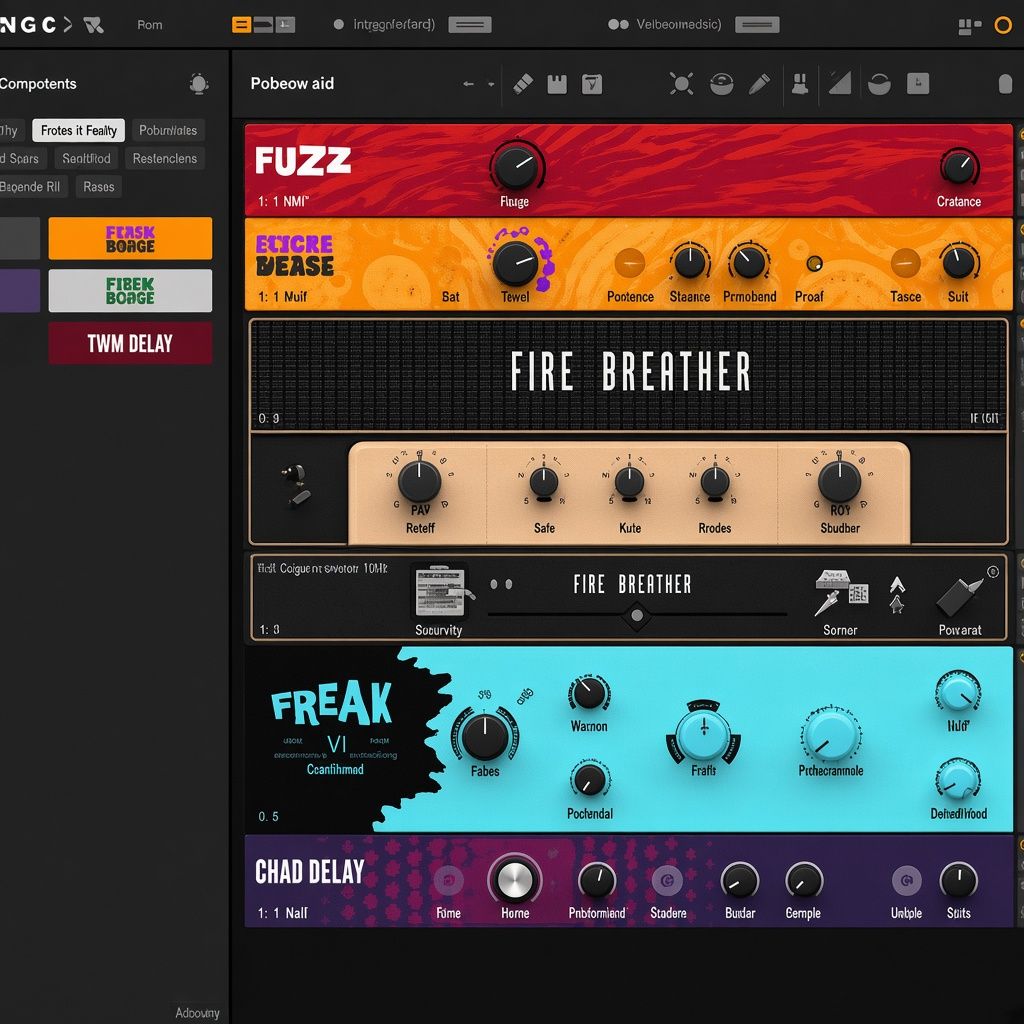
Task: Click the half-circle bowl icon in toolbar
Action: tap(879, 84)
